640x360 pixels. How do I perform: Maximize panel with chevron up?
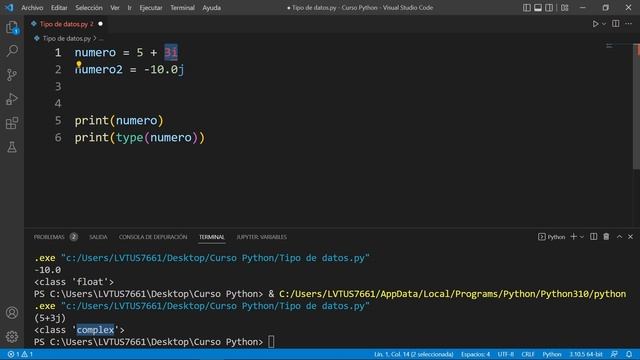619,237
